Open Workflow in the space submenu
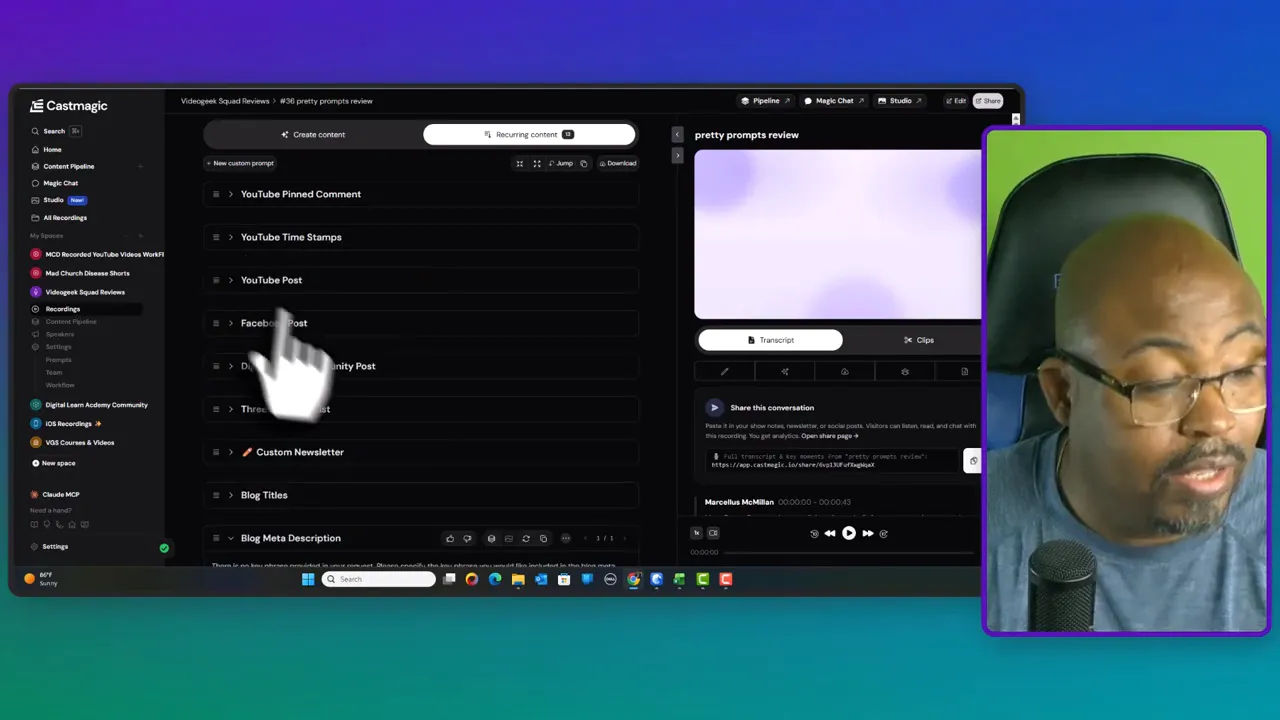The width and height of the screenshot is (1280, 720). pos(60,385)
